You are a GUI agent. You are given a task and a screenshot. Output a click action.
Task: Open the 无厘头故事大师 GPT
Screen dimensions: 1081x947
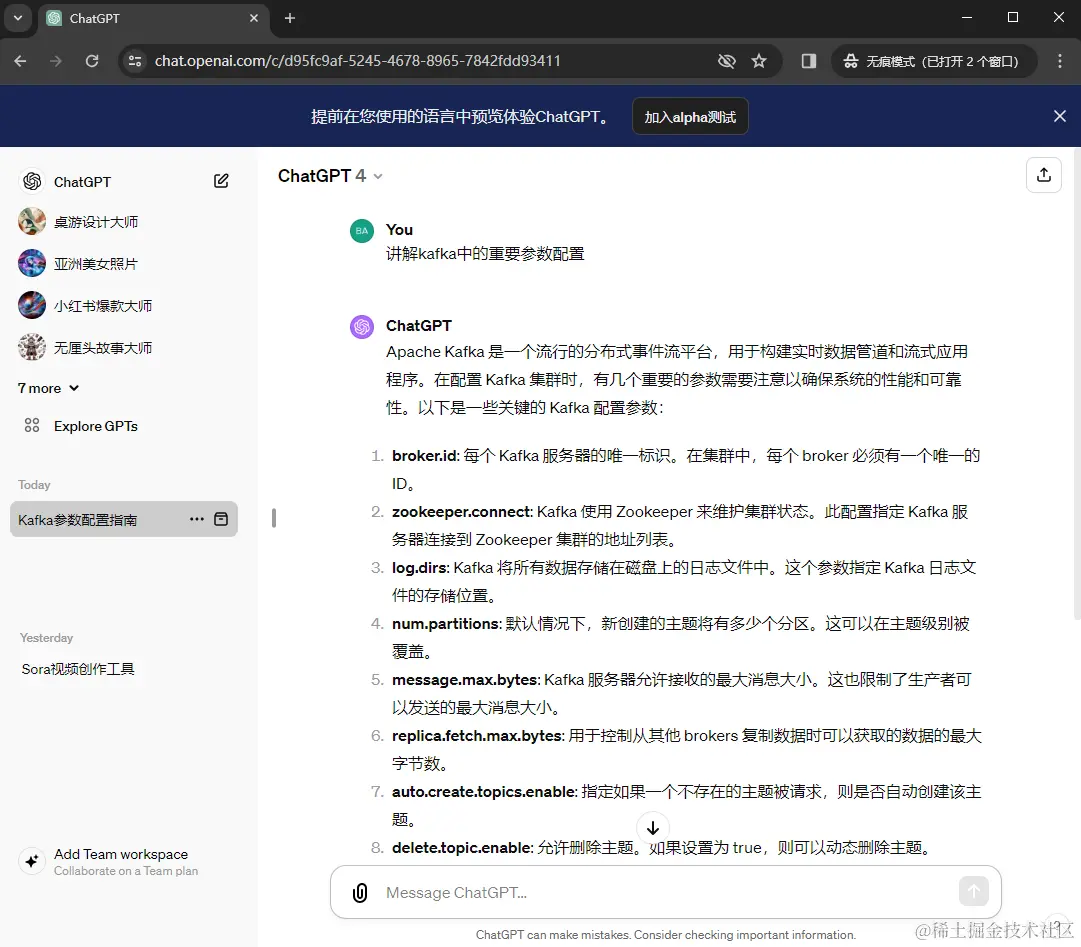(x=103, y=347)
